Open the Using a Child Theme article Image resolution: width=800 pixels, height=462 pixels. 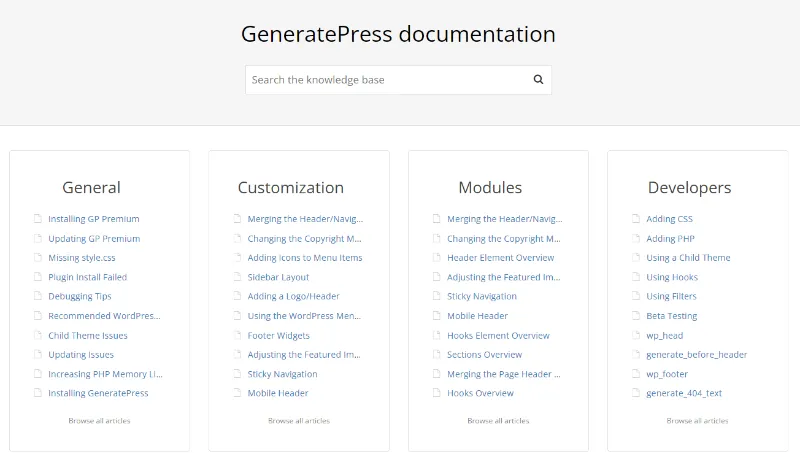[688, 258]
